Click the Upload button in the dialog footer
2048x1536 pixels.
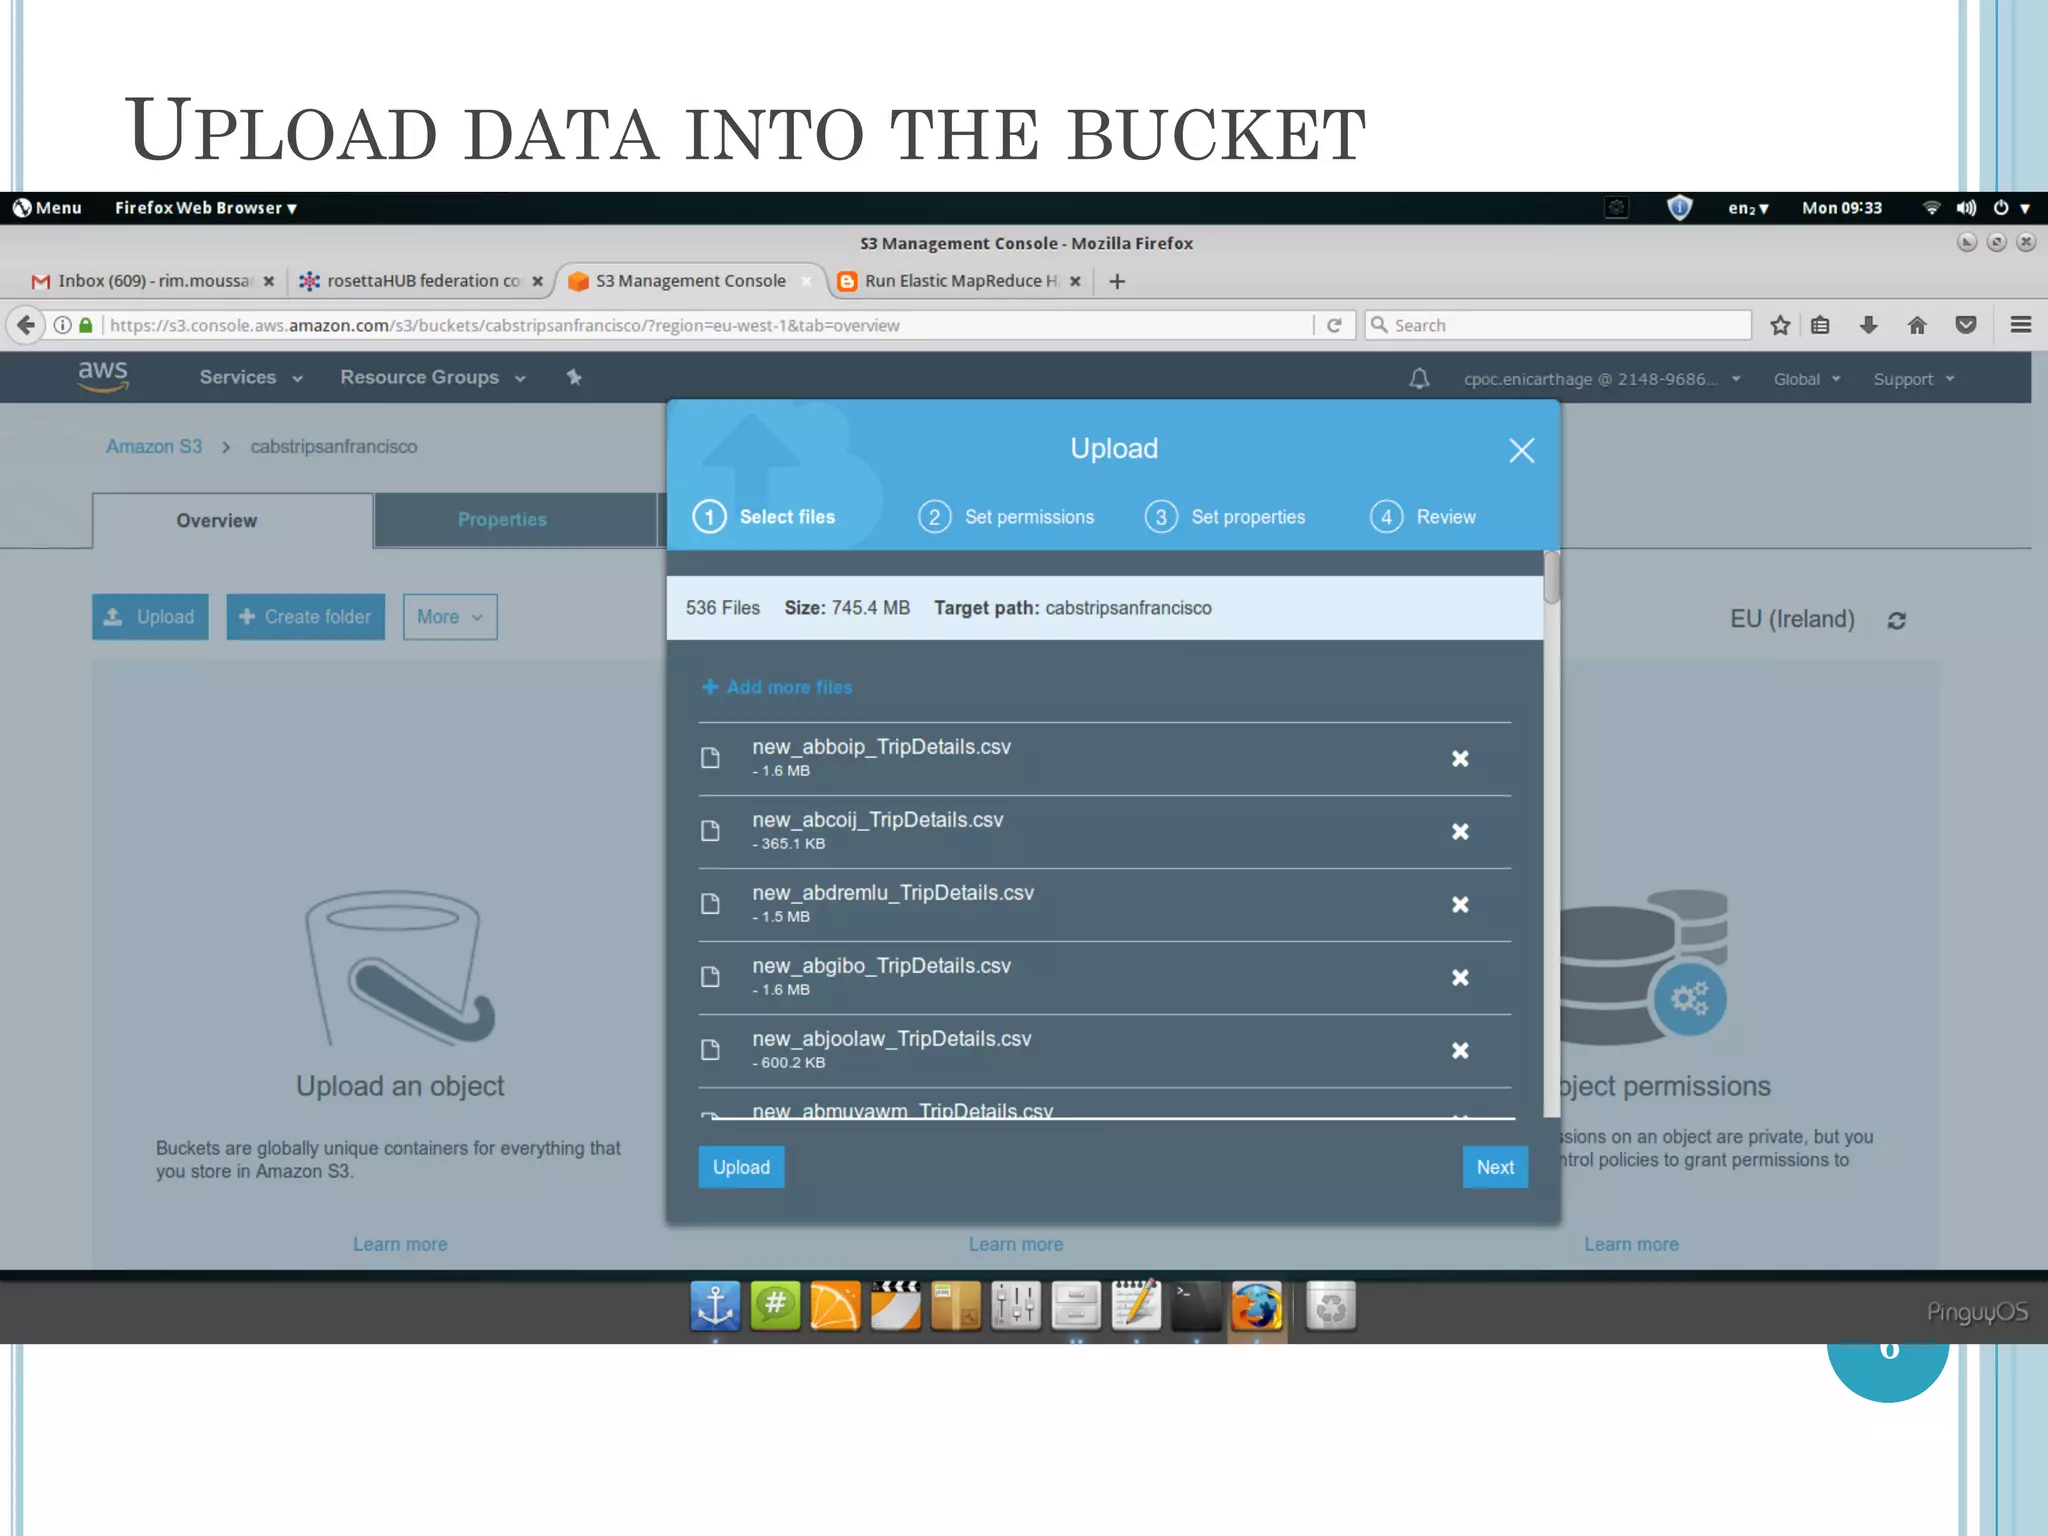tap(741, 1167)
